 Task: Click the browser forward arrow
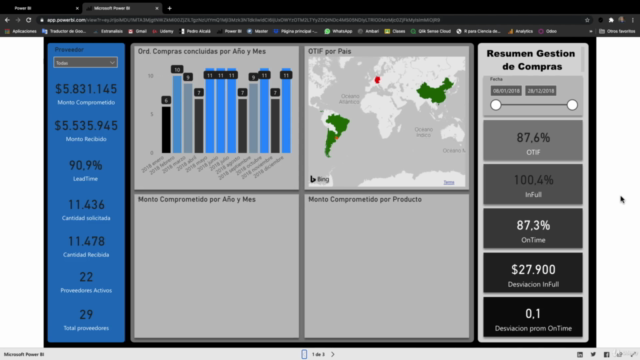(x=18, y=20)
